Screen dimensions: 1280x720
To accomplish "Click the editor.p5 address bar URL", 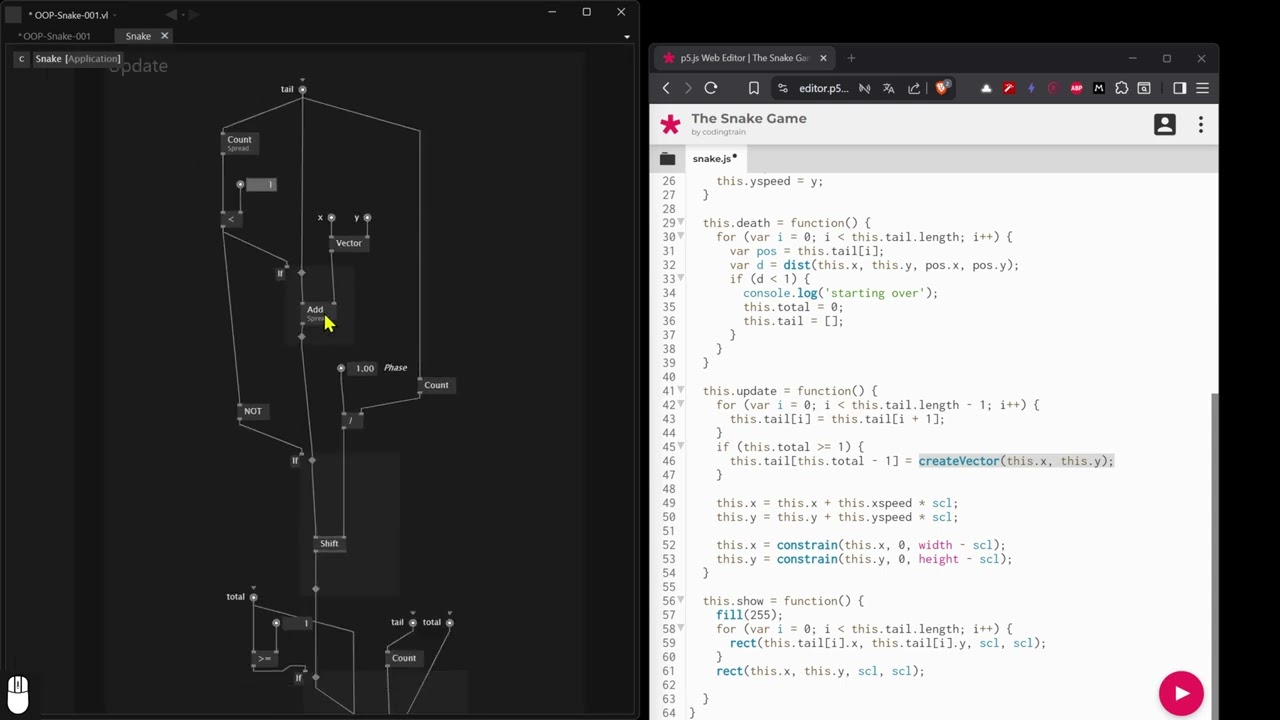I will coord(823,88).
